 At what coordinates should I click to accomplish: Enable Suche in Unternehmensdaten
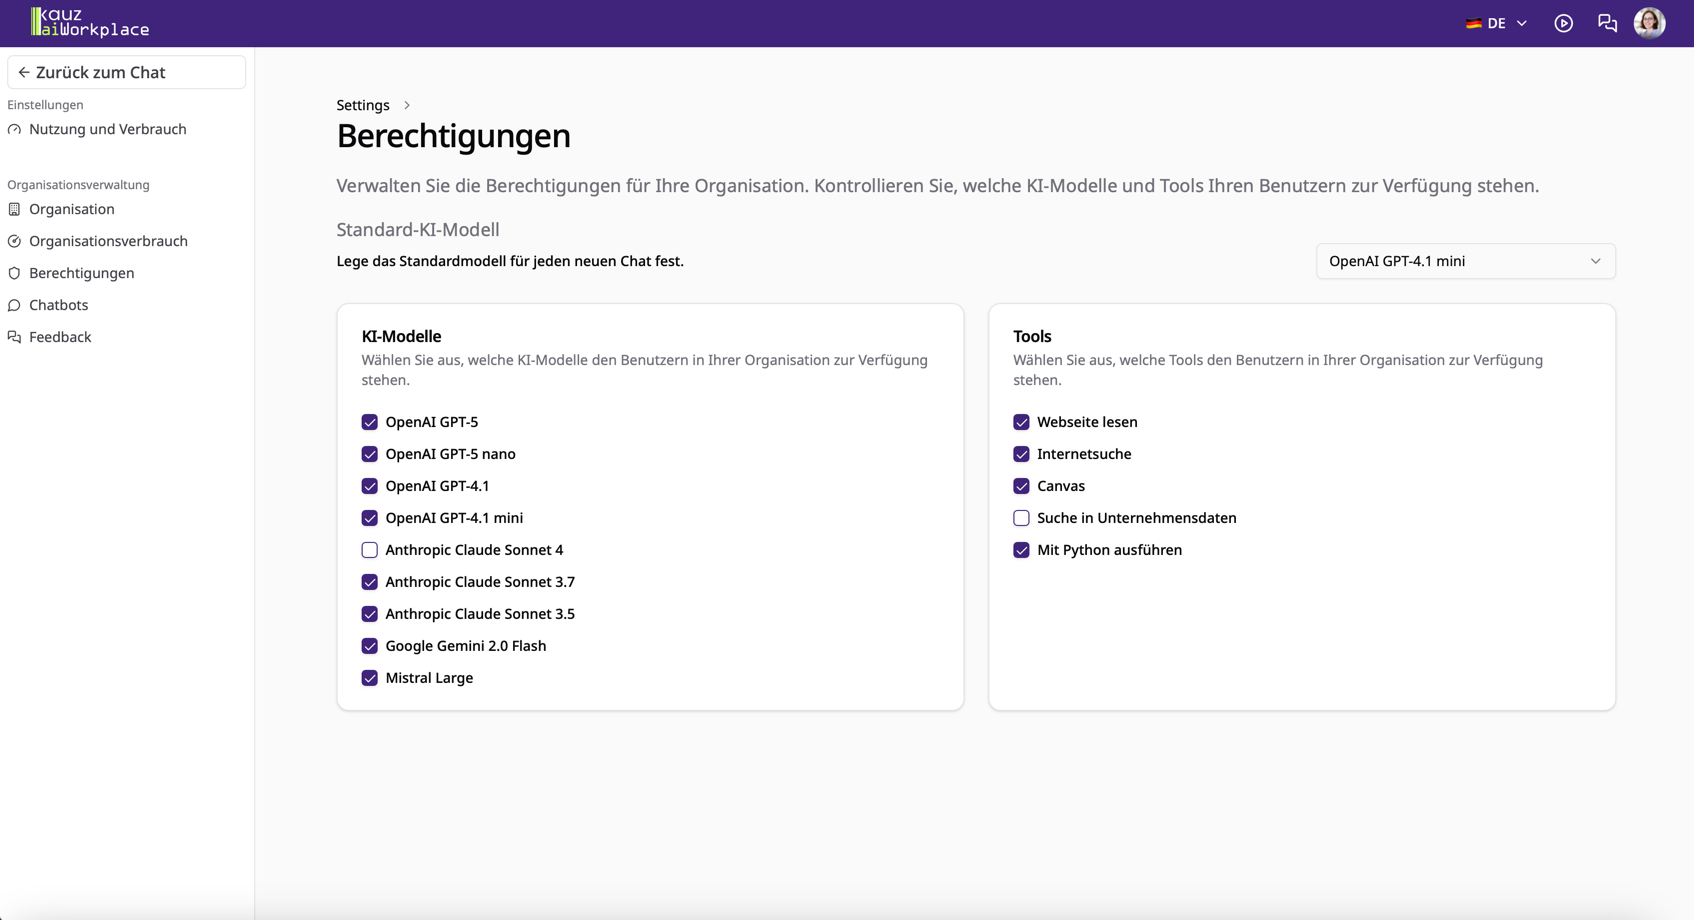(1021, 518)
